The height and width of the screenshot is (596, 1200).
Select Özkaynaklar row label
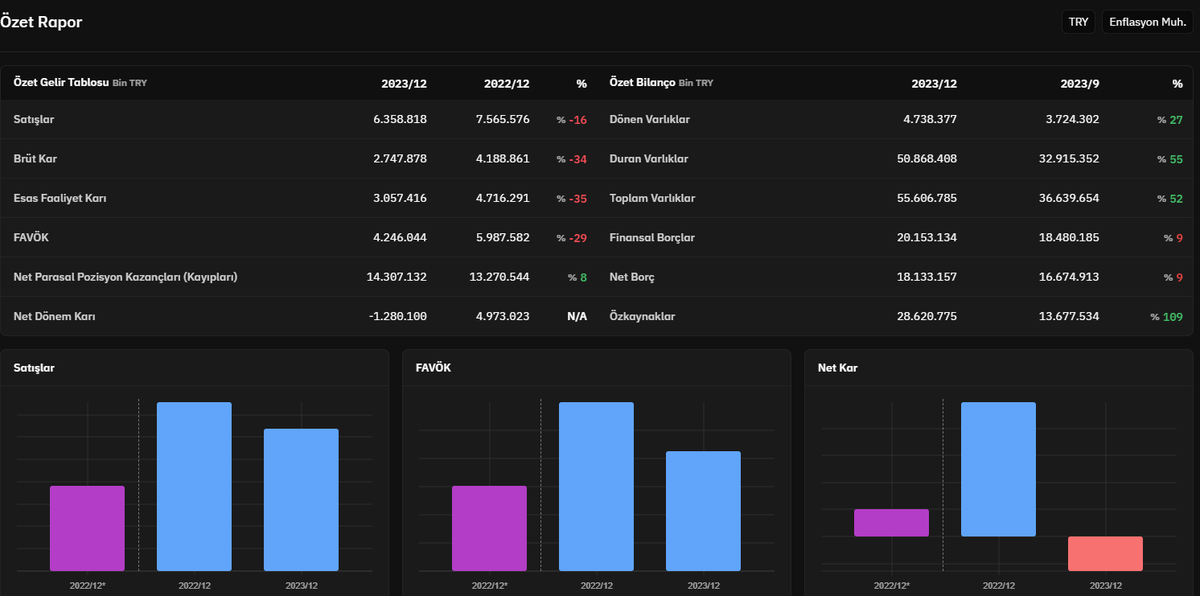642,316
